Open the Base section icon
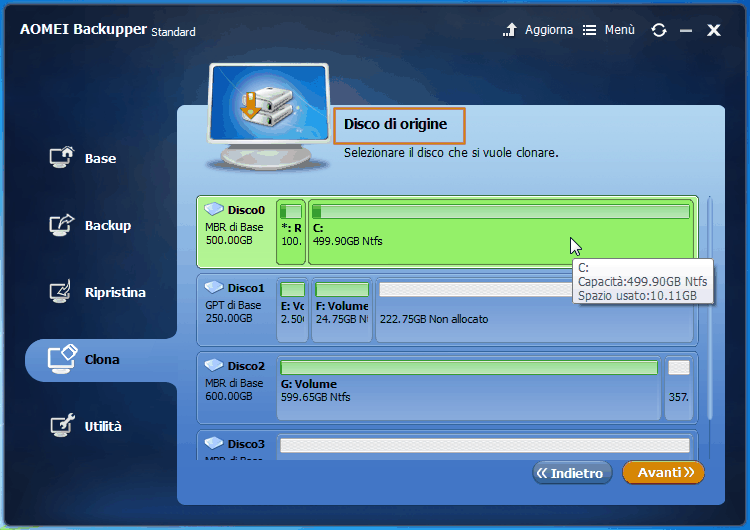 click(x=62, y=157)
